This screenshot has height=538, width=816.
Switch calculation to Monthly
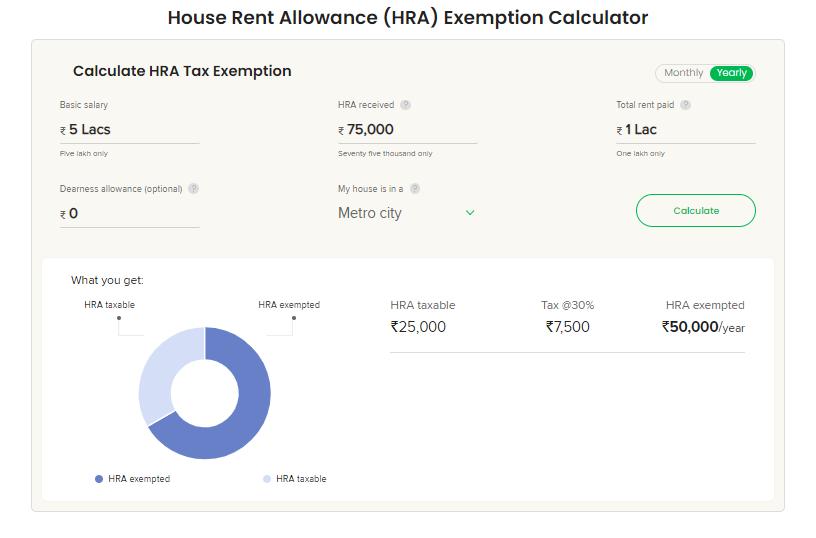683,73
